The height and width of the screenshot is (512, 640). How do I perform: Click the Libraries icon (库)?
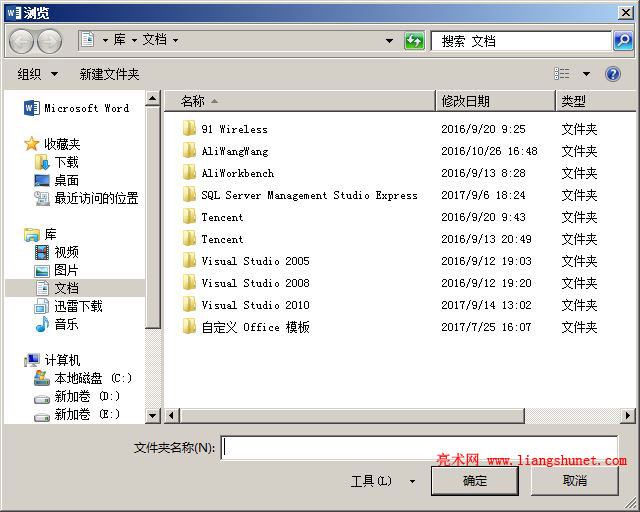point(32,234)
